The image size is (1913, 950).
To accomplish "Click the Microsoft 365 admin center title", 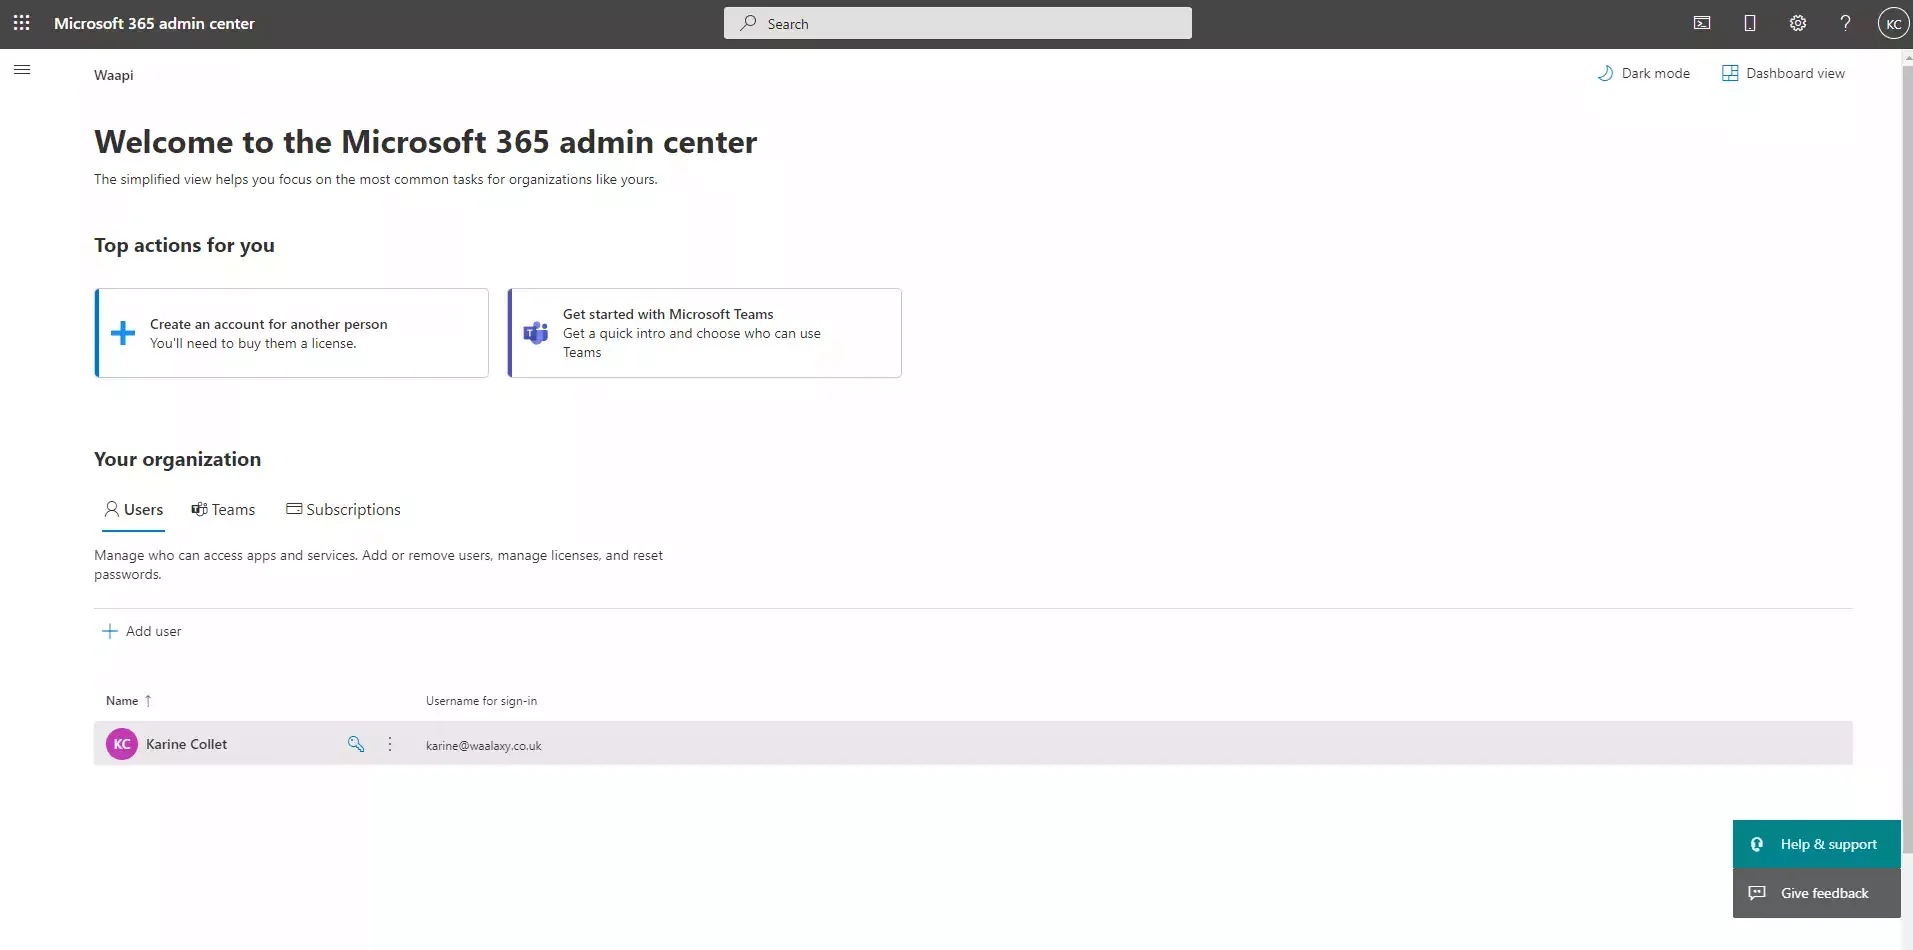I will 154,23.
